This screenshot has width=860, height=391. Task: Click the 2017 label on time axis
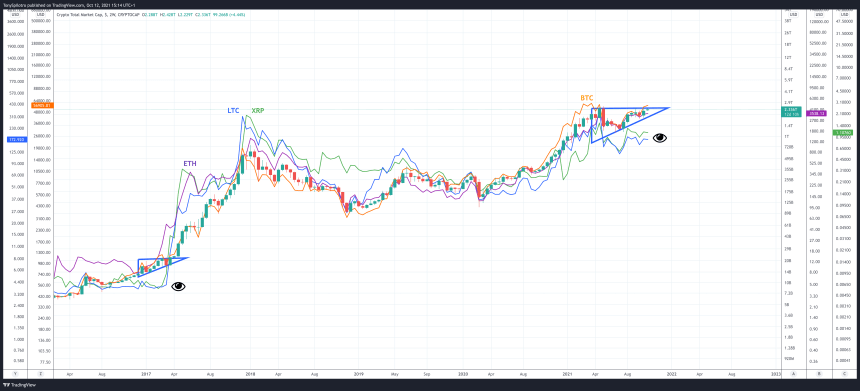(x=146, y=373)
